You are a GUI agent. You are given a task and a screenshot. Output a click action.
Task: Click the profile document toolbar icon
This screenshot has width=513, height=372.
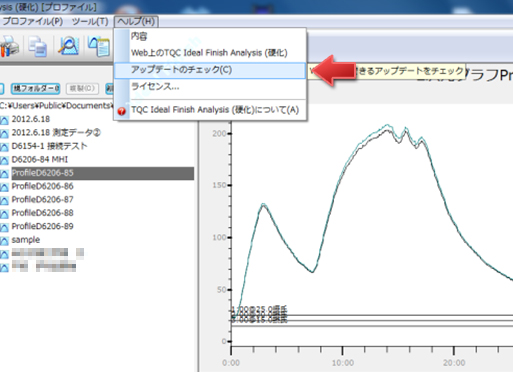pos(99,47)
